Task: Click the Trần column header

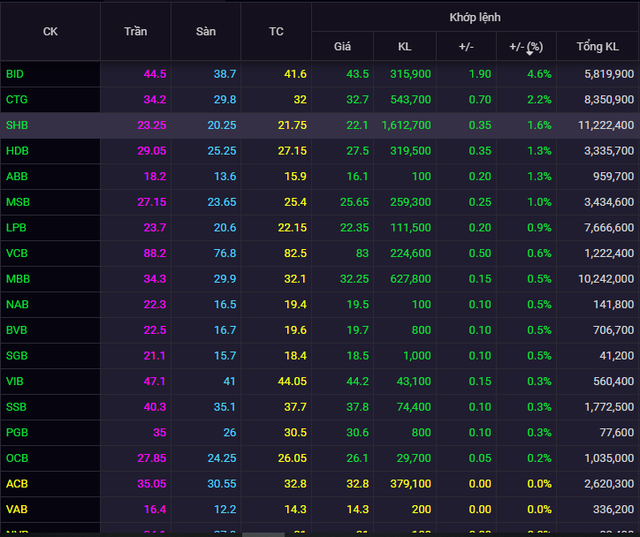Action: pyautogui.click(x=135, y=31)
